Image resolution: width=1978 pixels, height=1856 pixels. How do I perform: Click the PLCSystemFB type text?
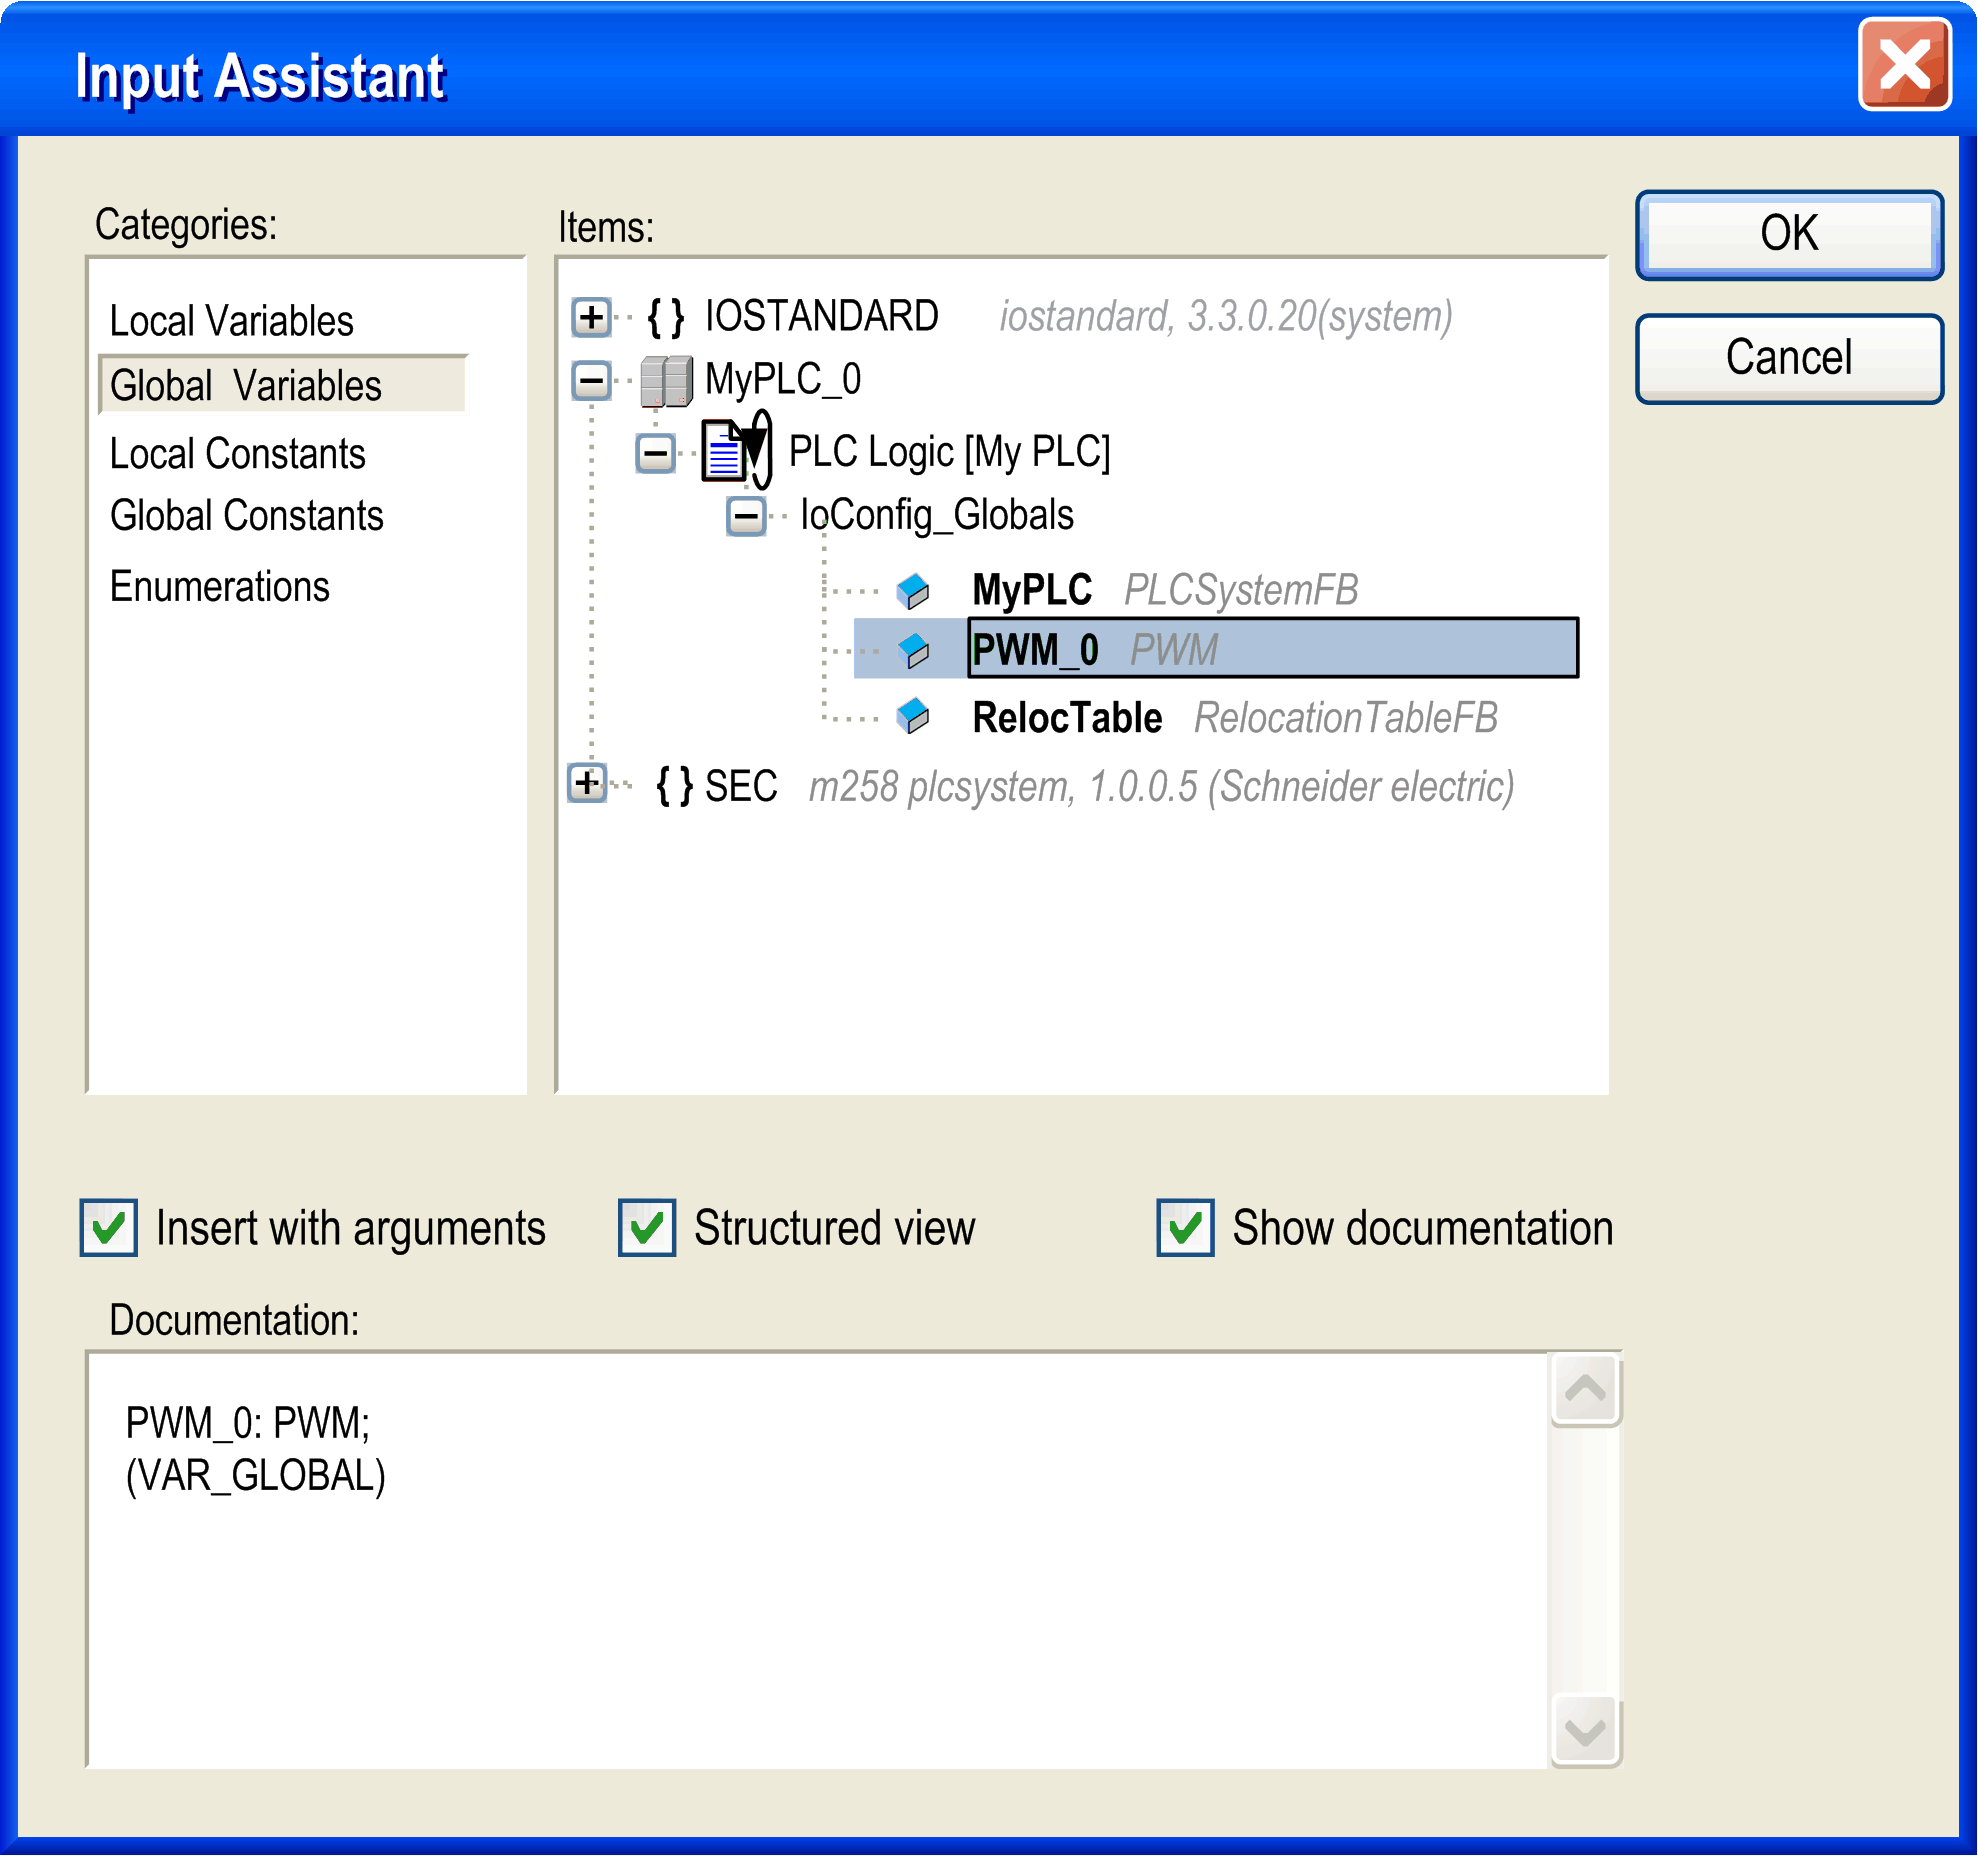click(x=1241, y=590)
